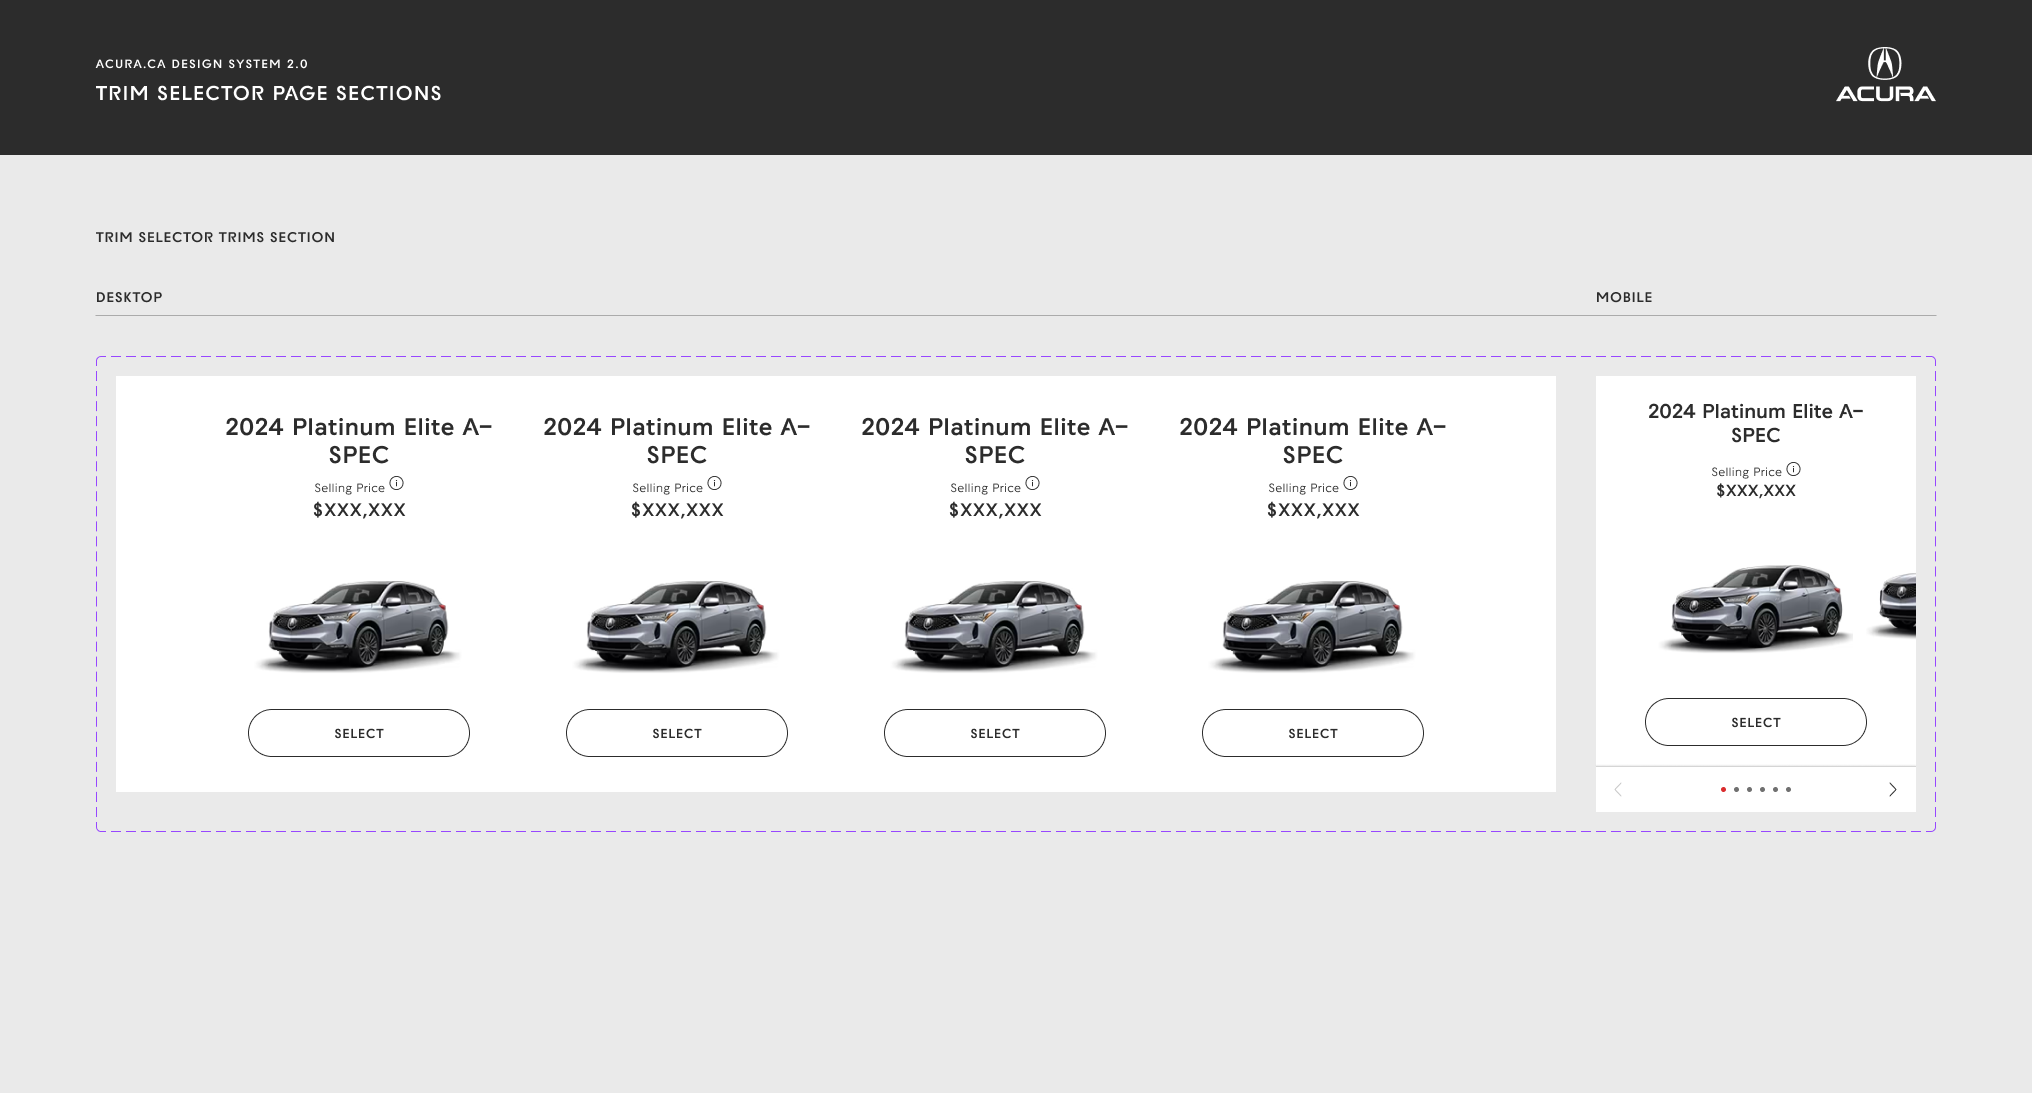Open Selling Price info icon on second desktop card
This screenshot has height=1093, width=2032.
715,483
